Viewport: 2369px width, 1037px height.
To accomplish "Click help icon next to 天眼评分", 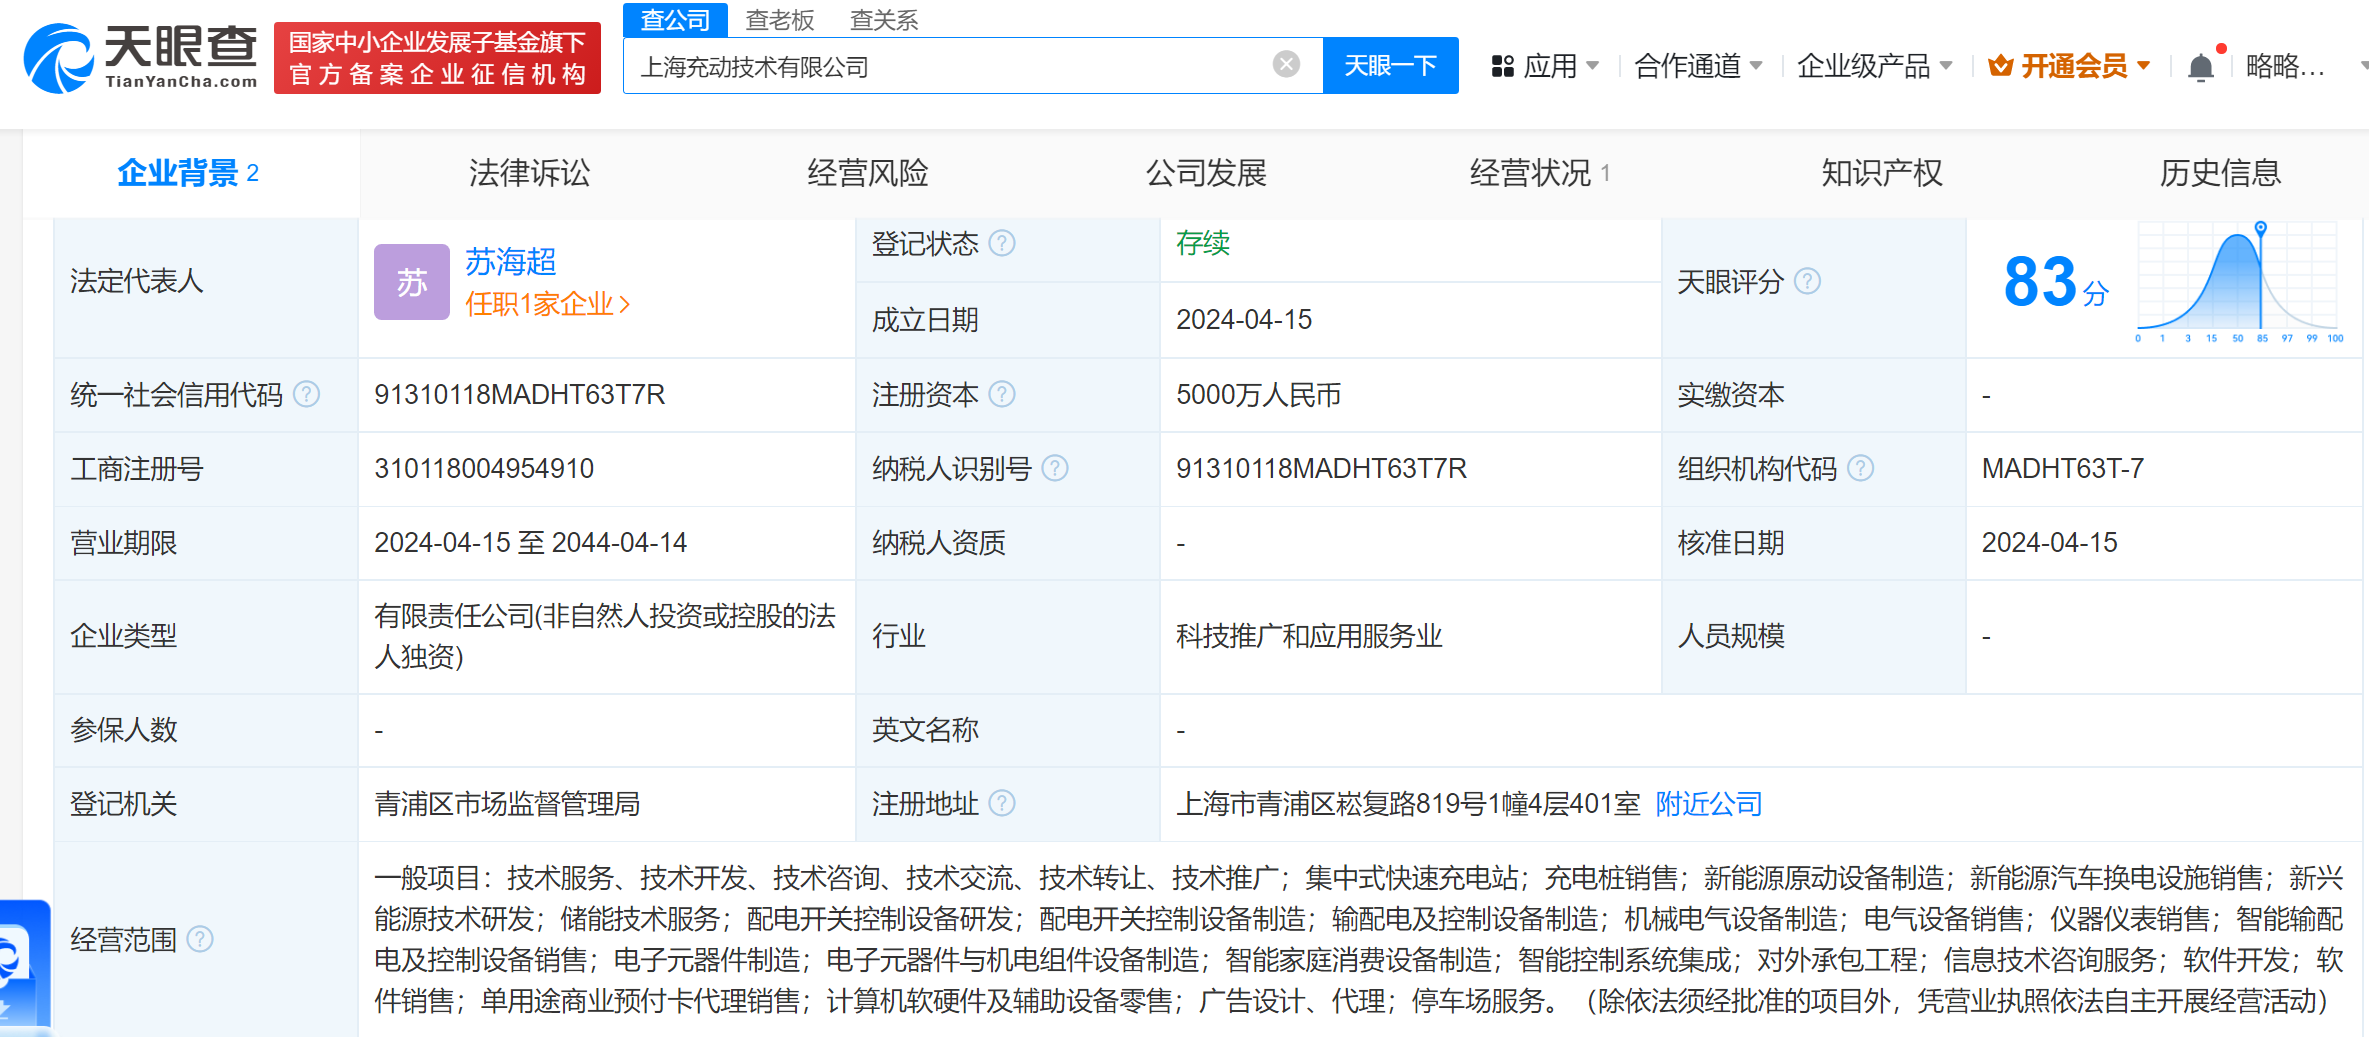I will pyautogui.click(x=1807, y=282).
